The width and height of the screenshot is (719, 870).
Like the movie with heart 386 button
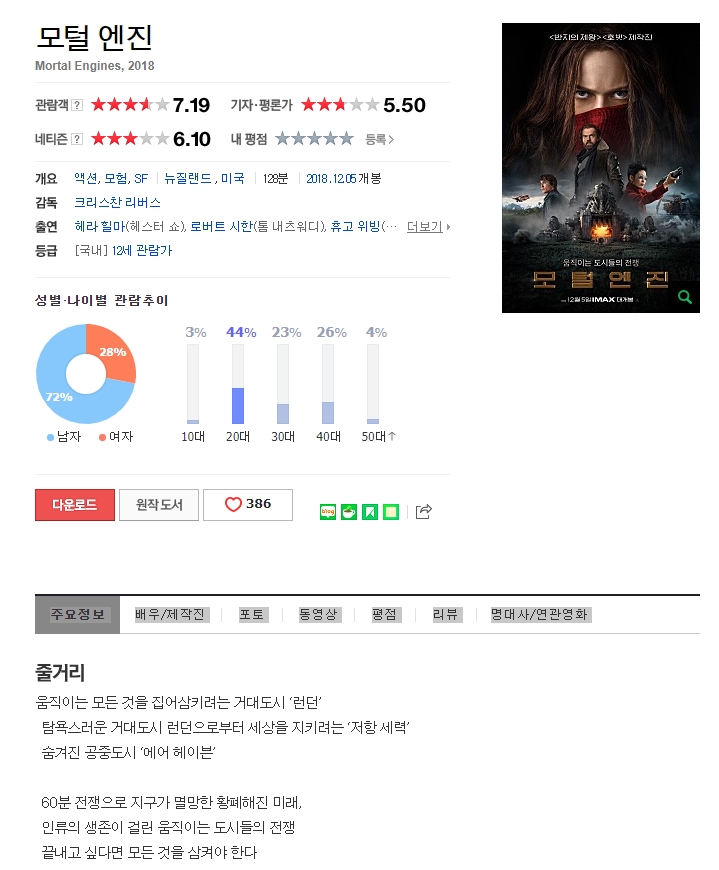(248, 504)
